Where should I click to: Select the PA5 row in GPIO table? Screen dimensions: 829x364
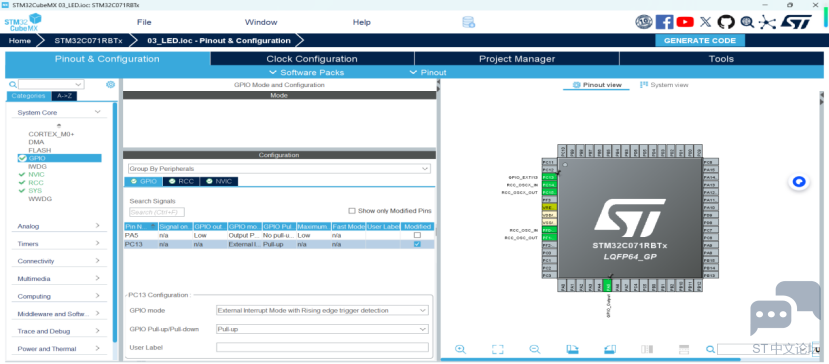(279, 235)
